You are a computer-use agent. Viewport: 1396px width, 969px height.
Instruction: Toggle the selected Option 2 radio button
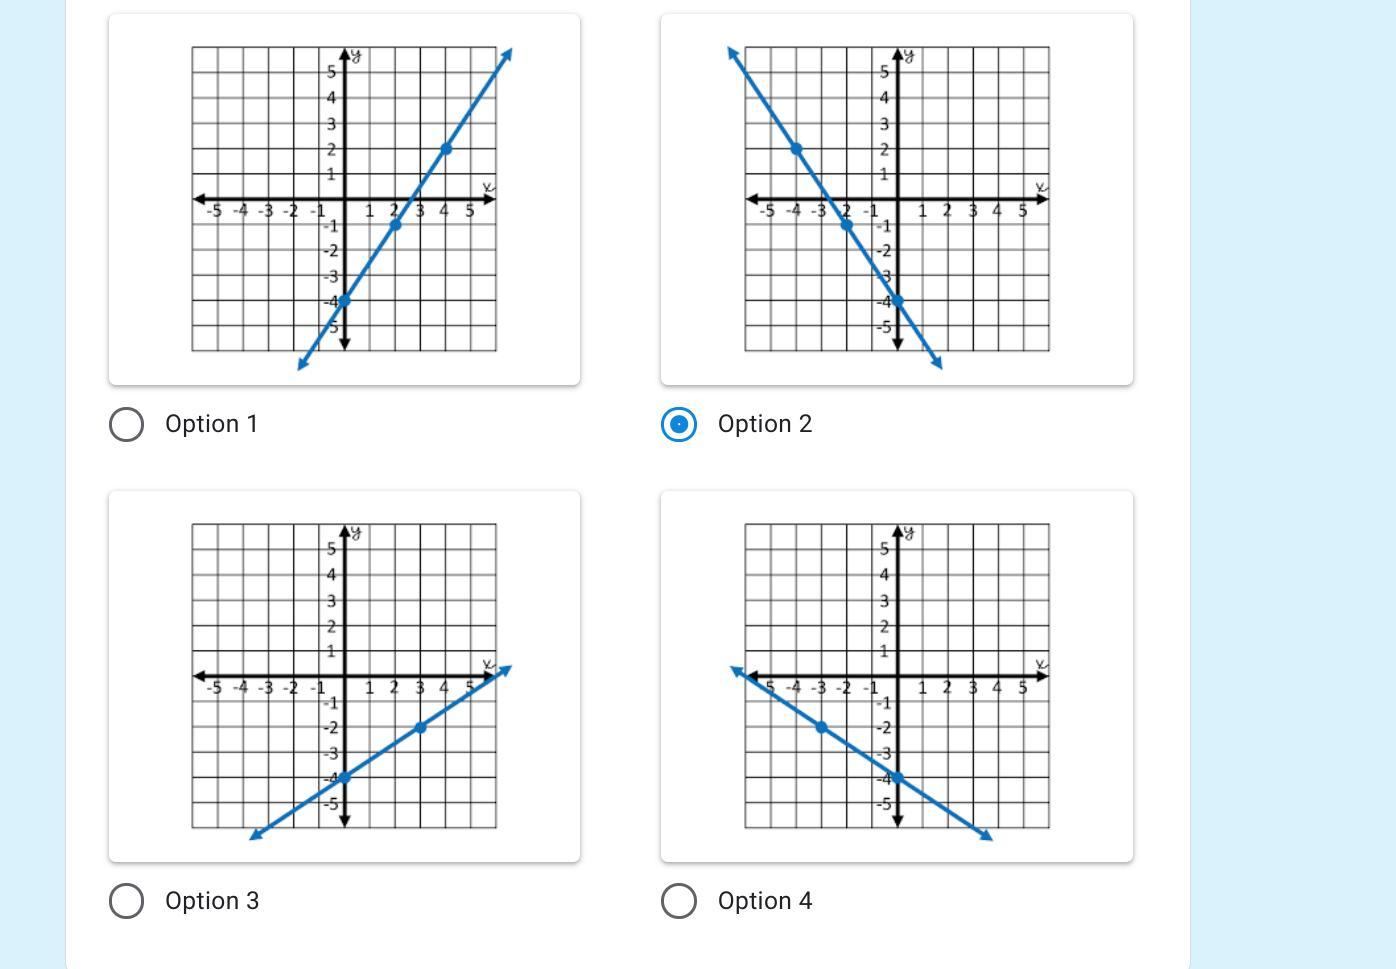point(679,424)
